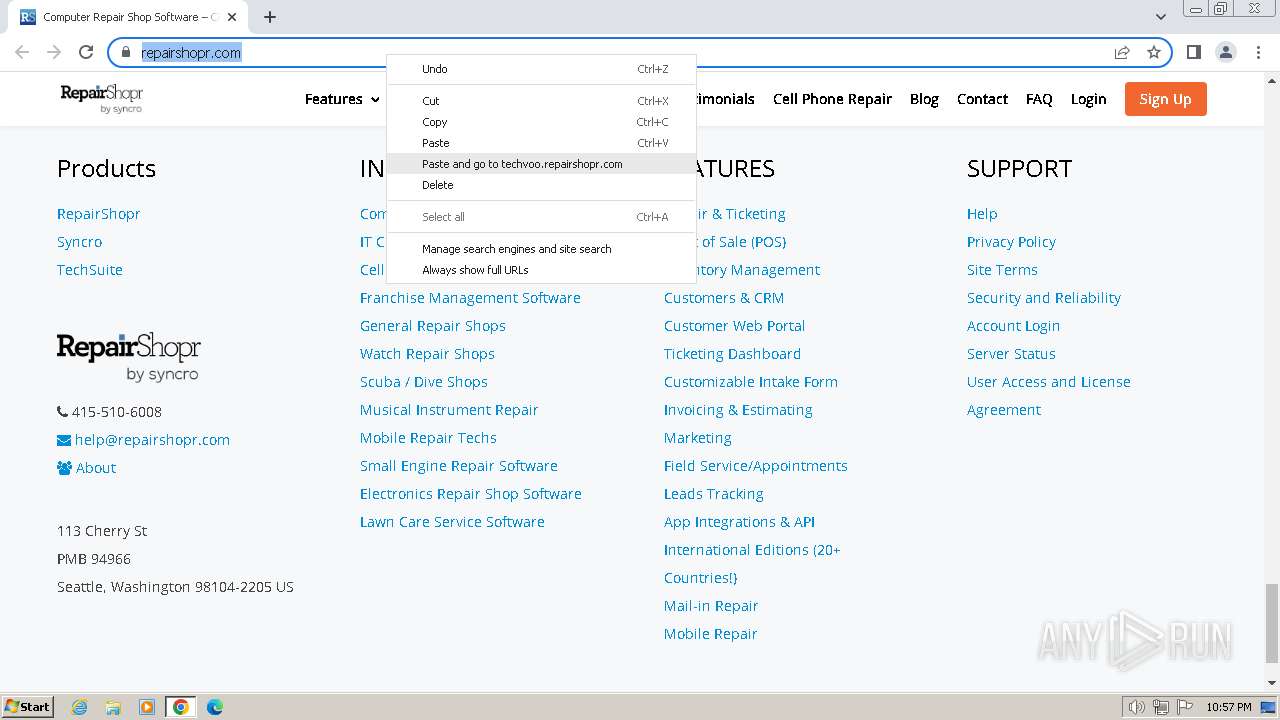
Task: Open Internet Explorer from the taskbar
Action: click(x=80, y=707)
